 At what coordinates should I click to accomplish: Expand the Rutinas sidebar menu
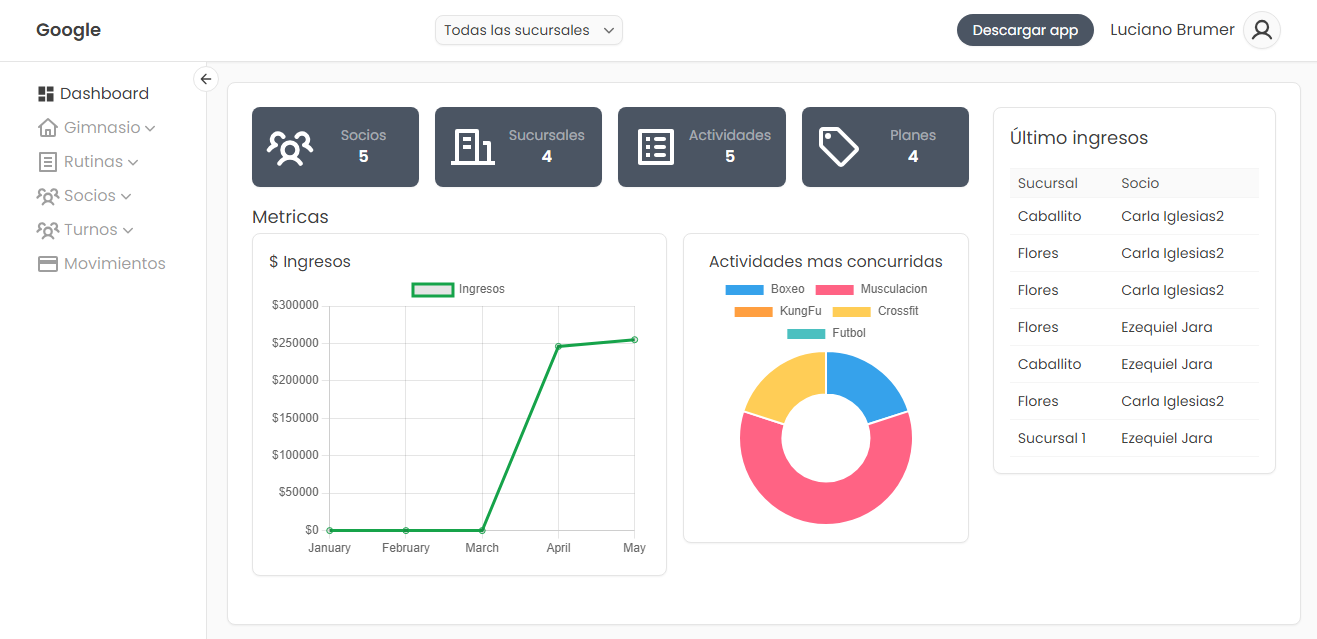(x=88, y=162)
